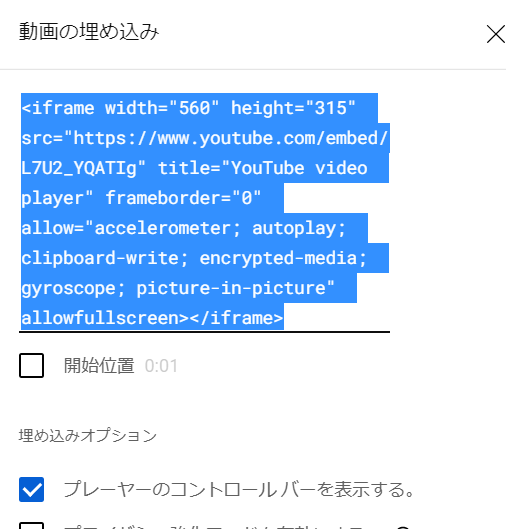506x529 pixels.
Task: Click height="315" in the embed code
Action: [x=293, y=108]
